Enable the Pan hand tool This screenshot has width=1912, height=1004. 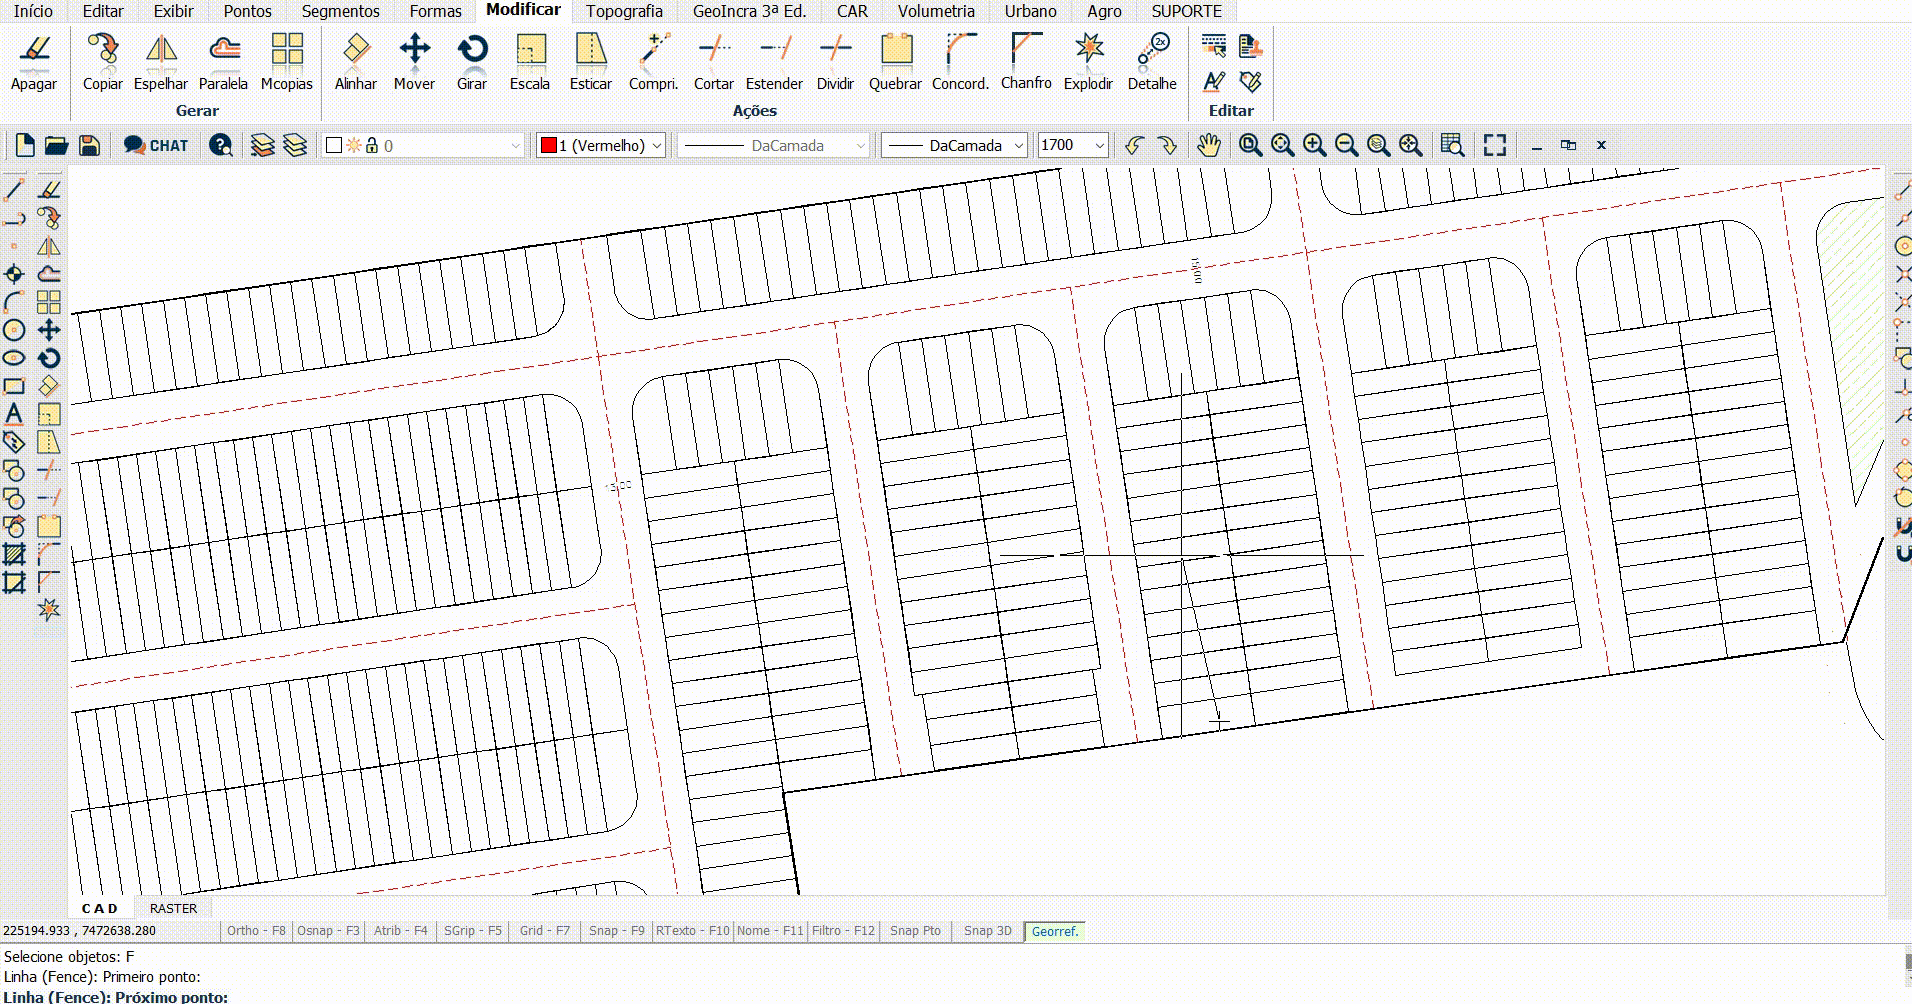coord(1209,145)
